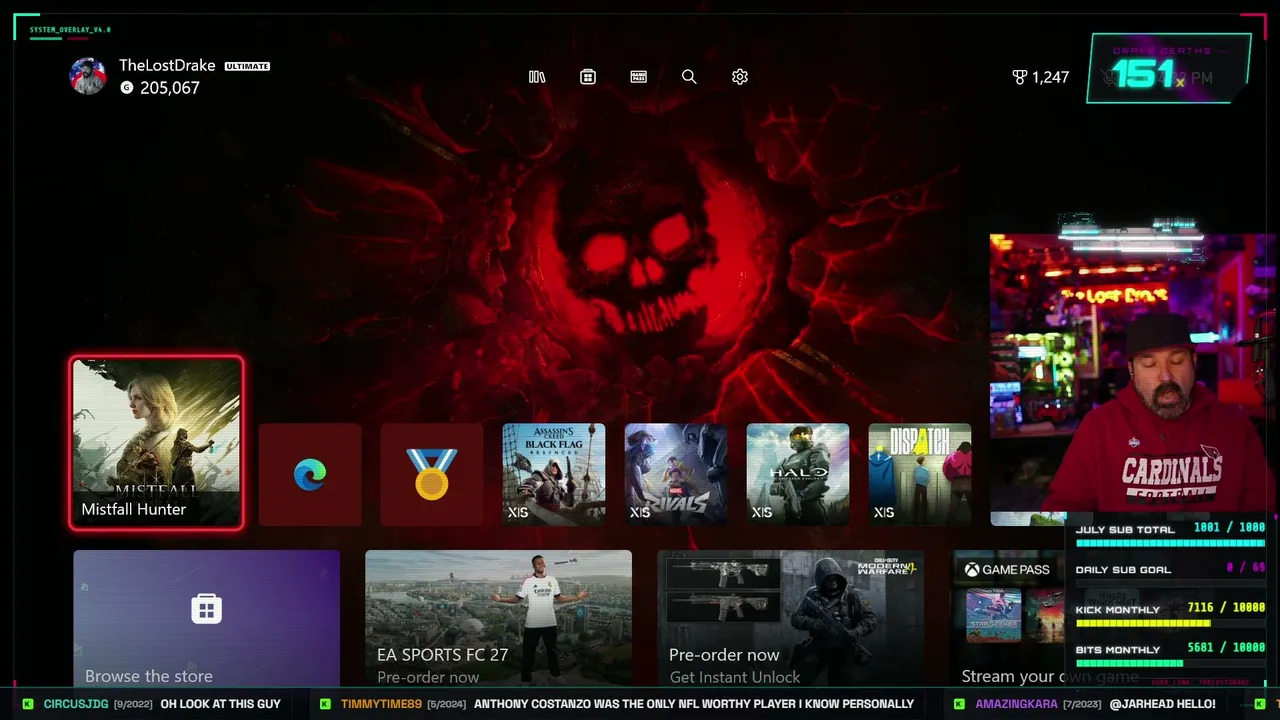Click the TIMMYTIME89 username in chat ticker
The width and height of the screenshot is (1280, 720).
pos(381,704)
